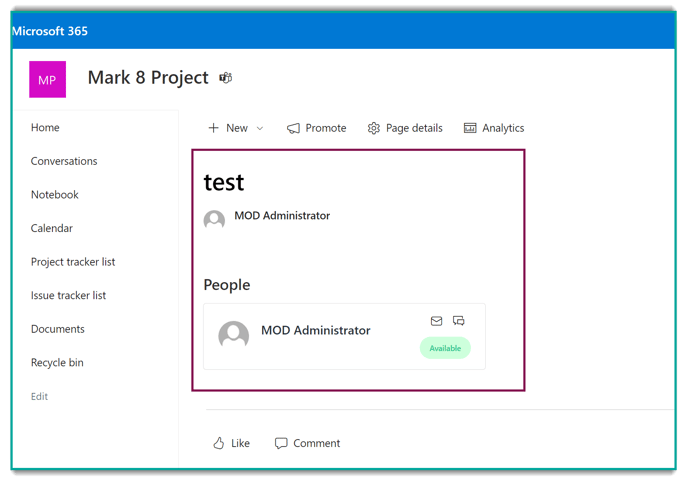Screen dimensions: 688x481
Task: Open the Issue tracker list
Action: [68, 295]
